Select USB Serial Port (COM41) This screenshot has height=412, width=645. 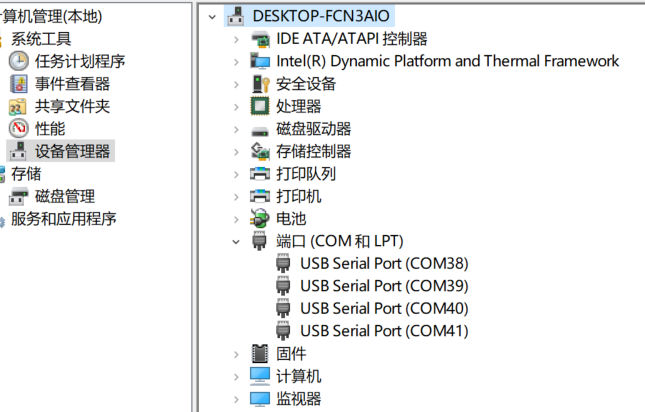point(384,331)
